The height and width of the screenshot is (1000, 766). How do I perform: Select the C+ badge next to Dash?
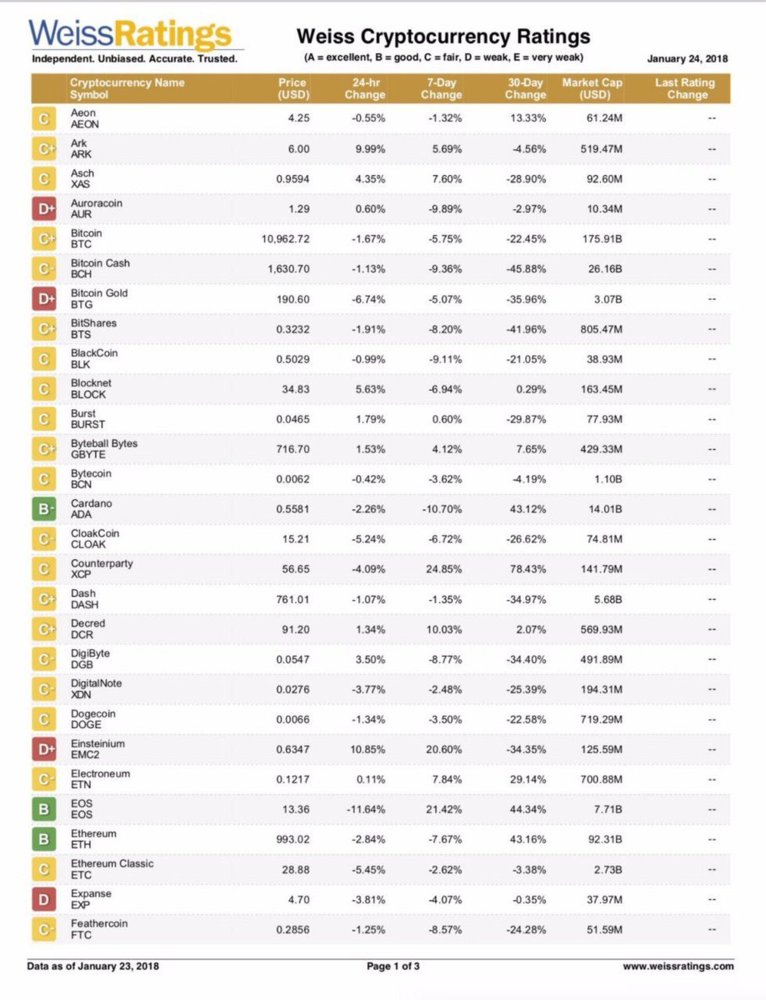point(45,600)
